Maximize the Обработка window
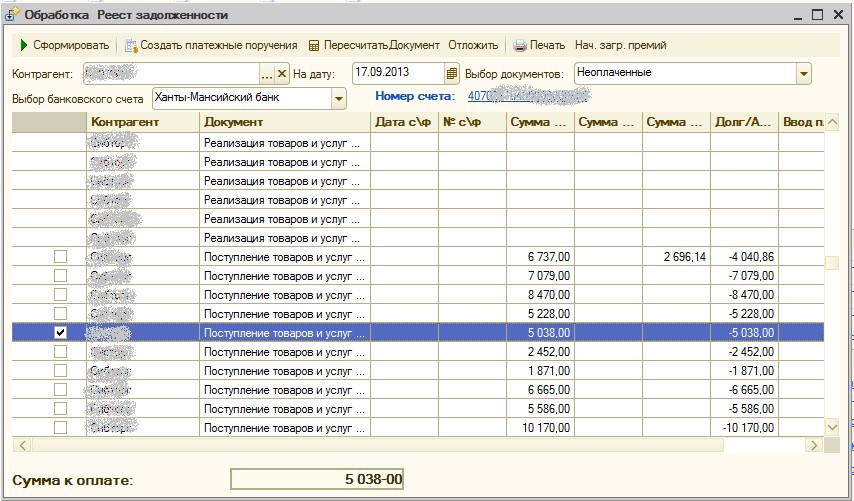The image size is (854, 501). point(818,15)
